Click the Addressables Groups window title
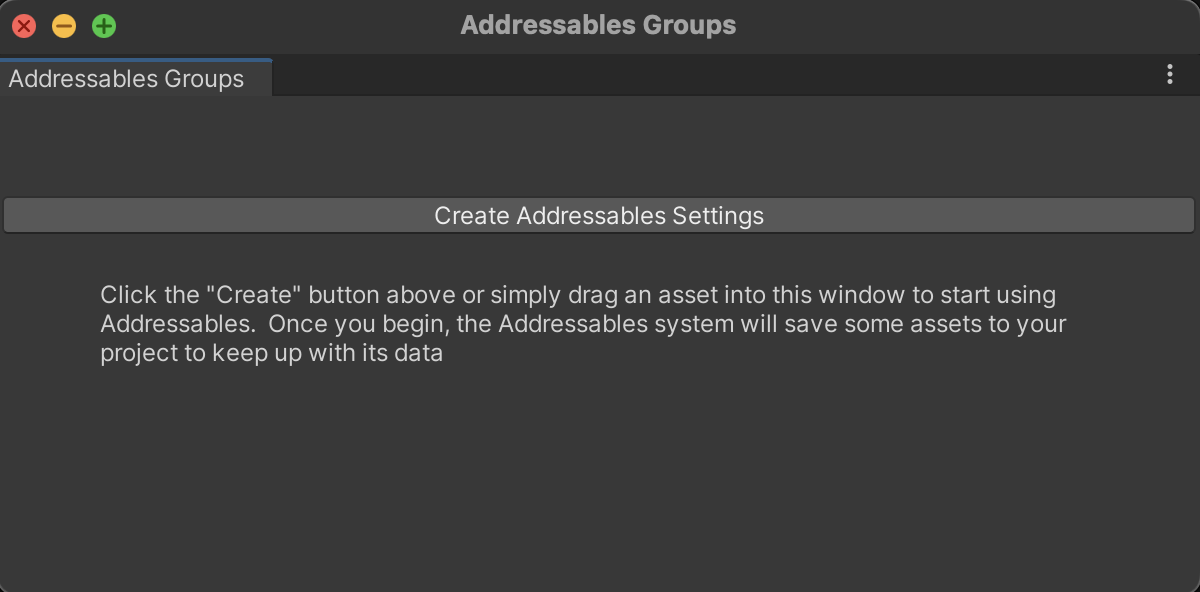 point(598,26)
